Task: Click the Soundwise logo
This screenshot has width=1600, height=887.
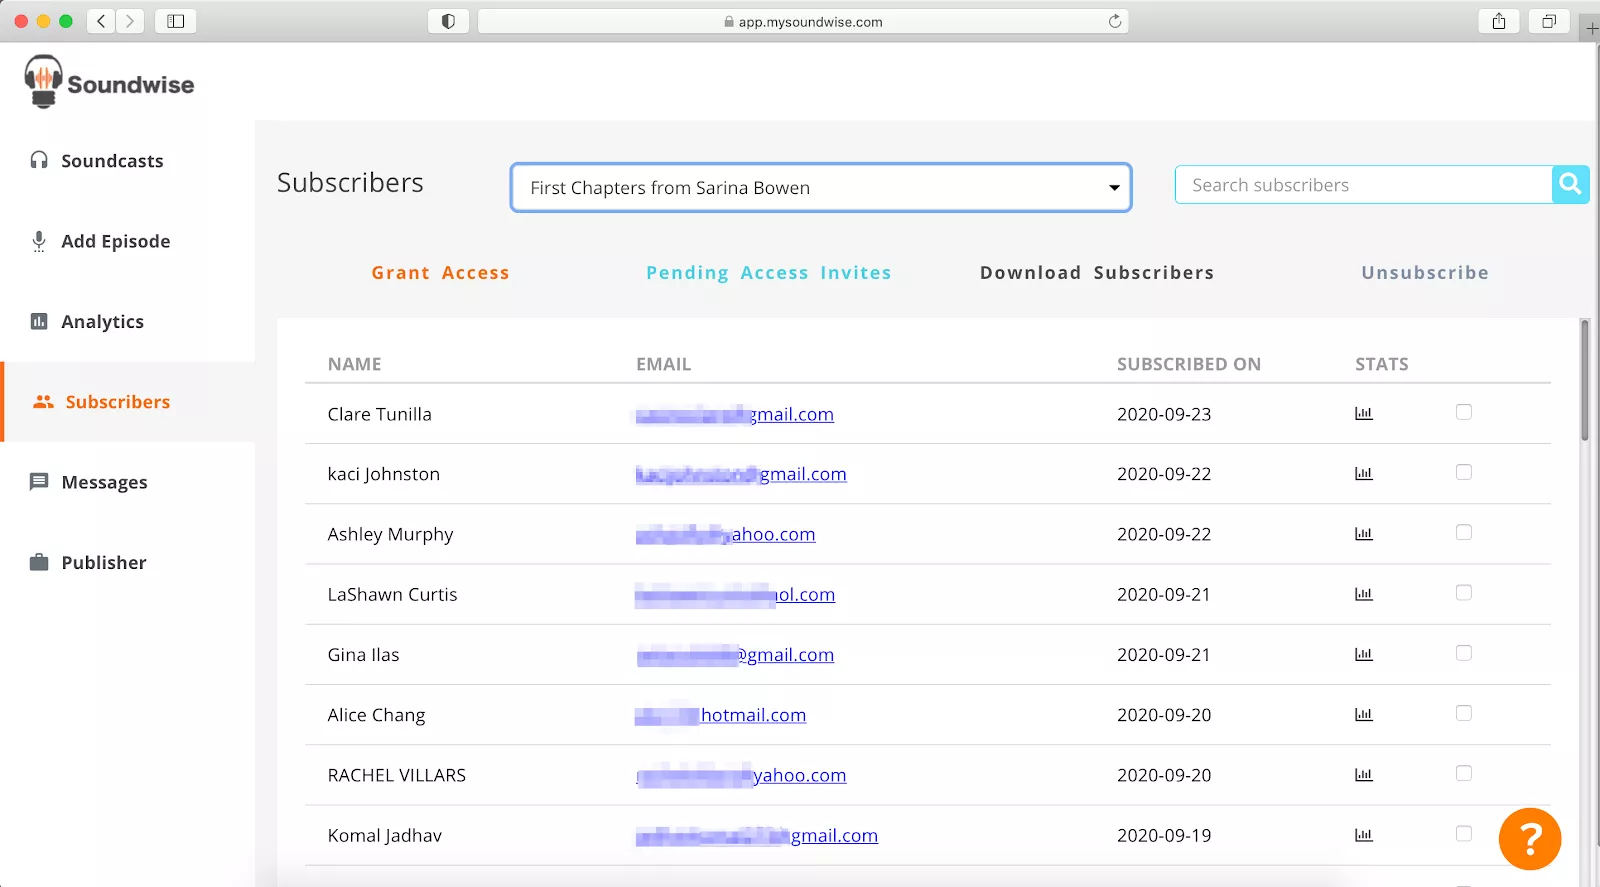Action: pyautogui.click(x=110, y=83)
